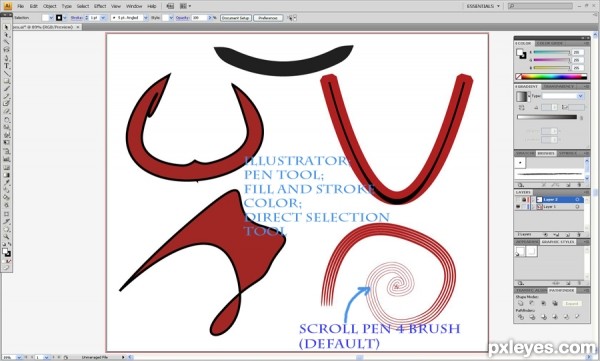Open the Essentials workspace switcher

pos(483,6)
